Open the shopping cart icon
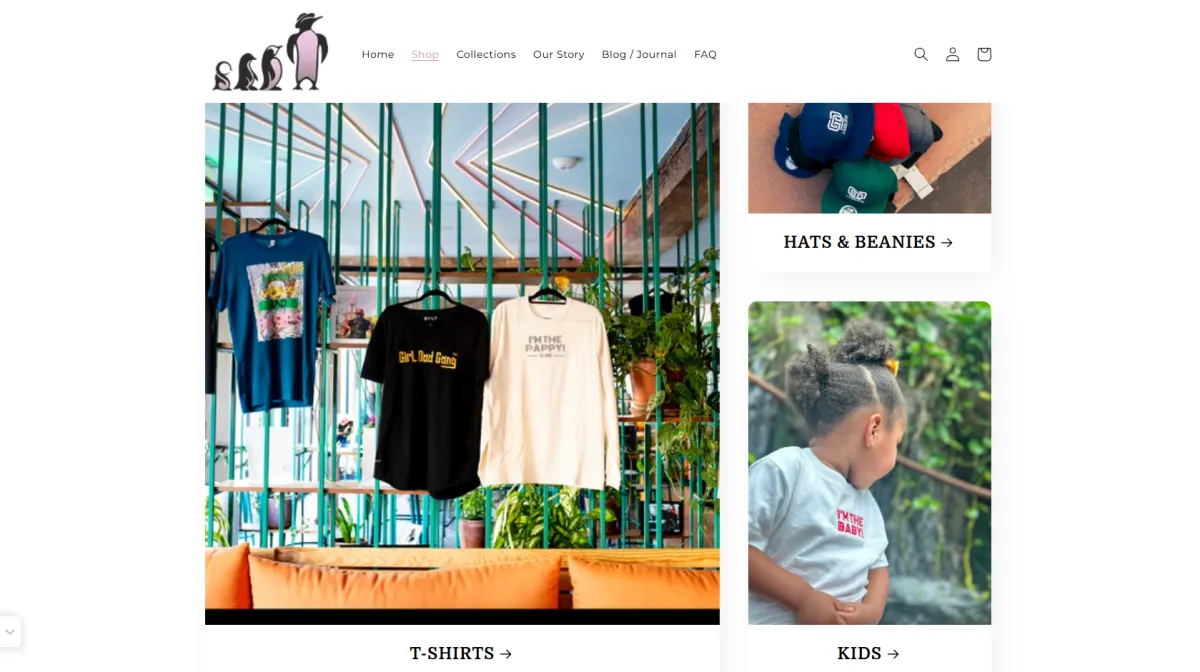 [x=984, y=54]
